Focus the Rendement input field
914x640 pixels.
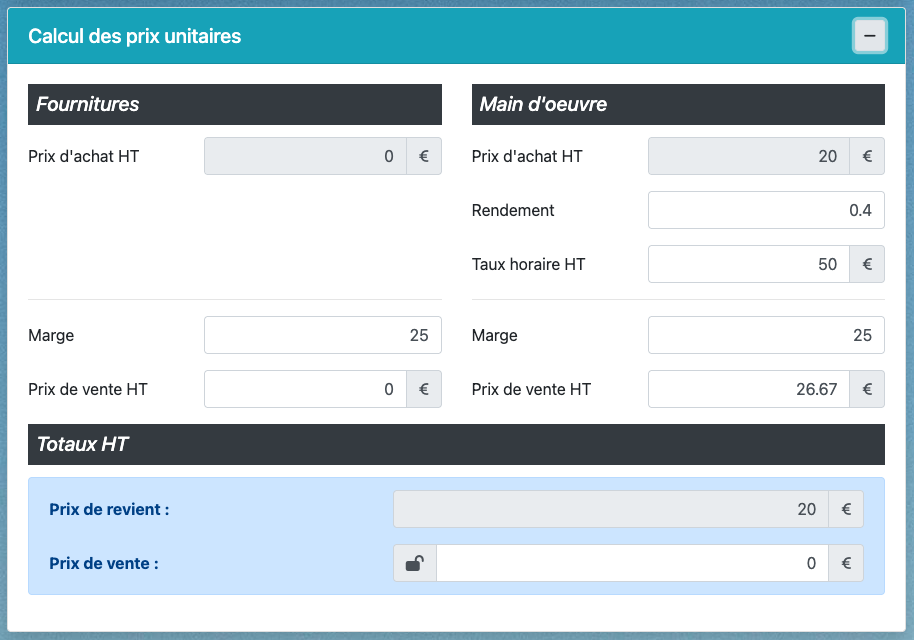coord(765,210)
